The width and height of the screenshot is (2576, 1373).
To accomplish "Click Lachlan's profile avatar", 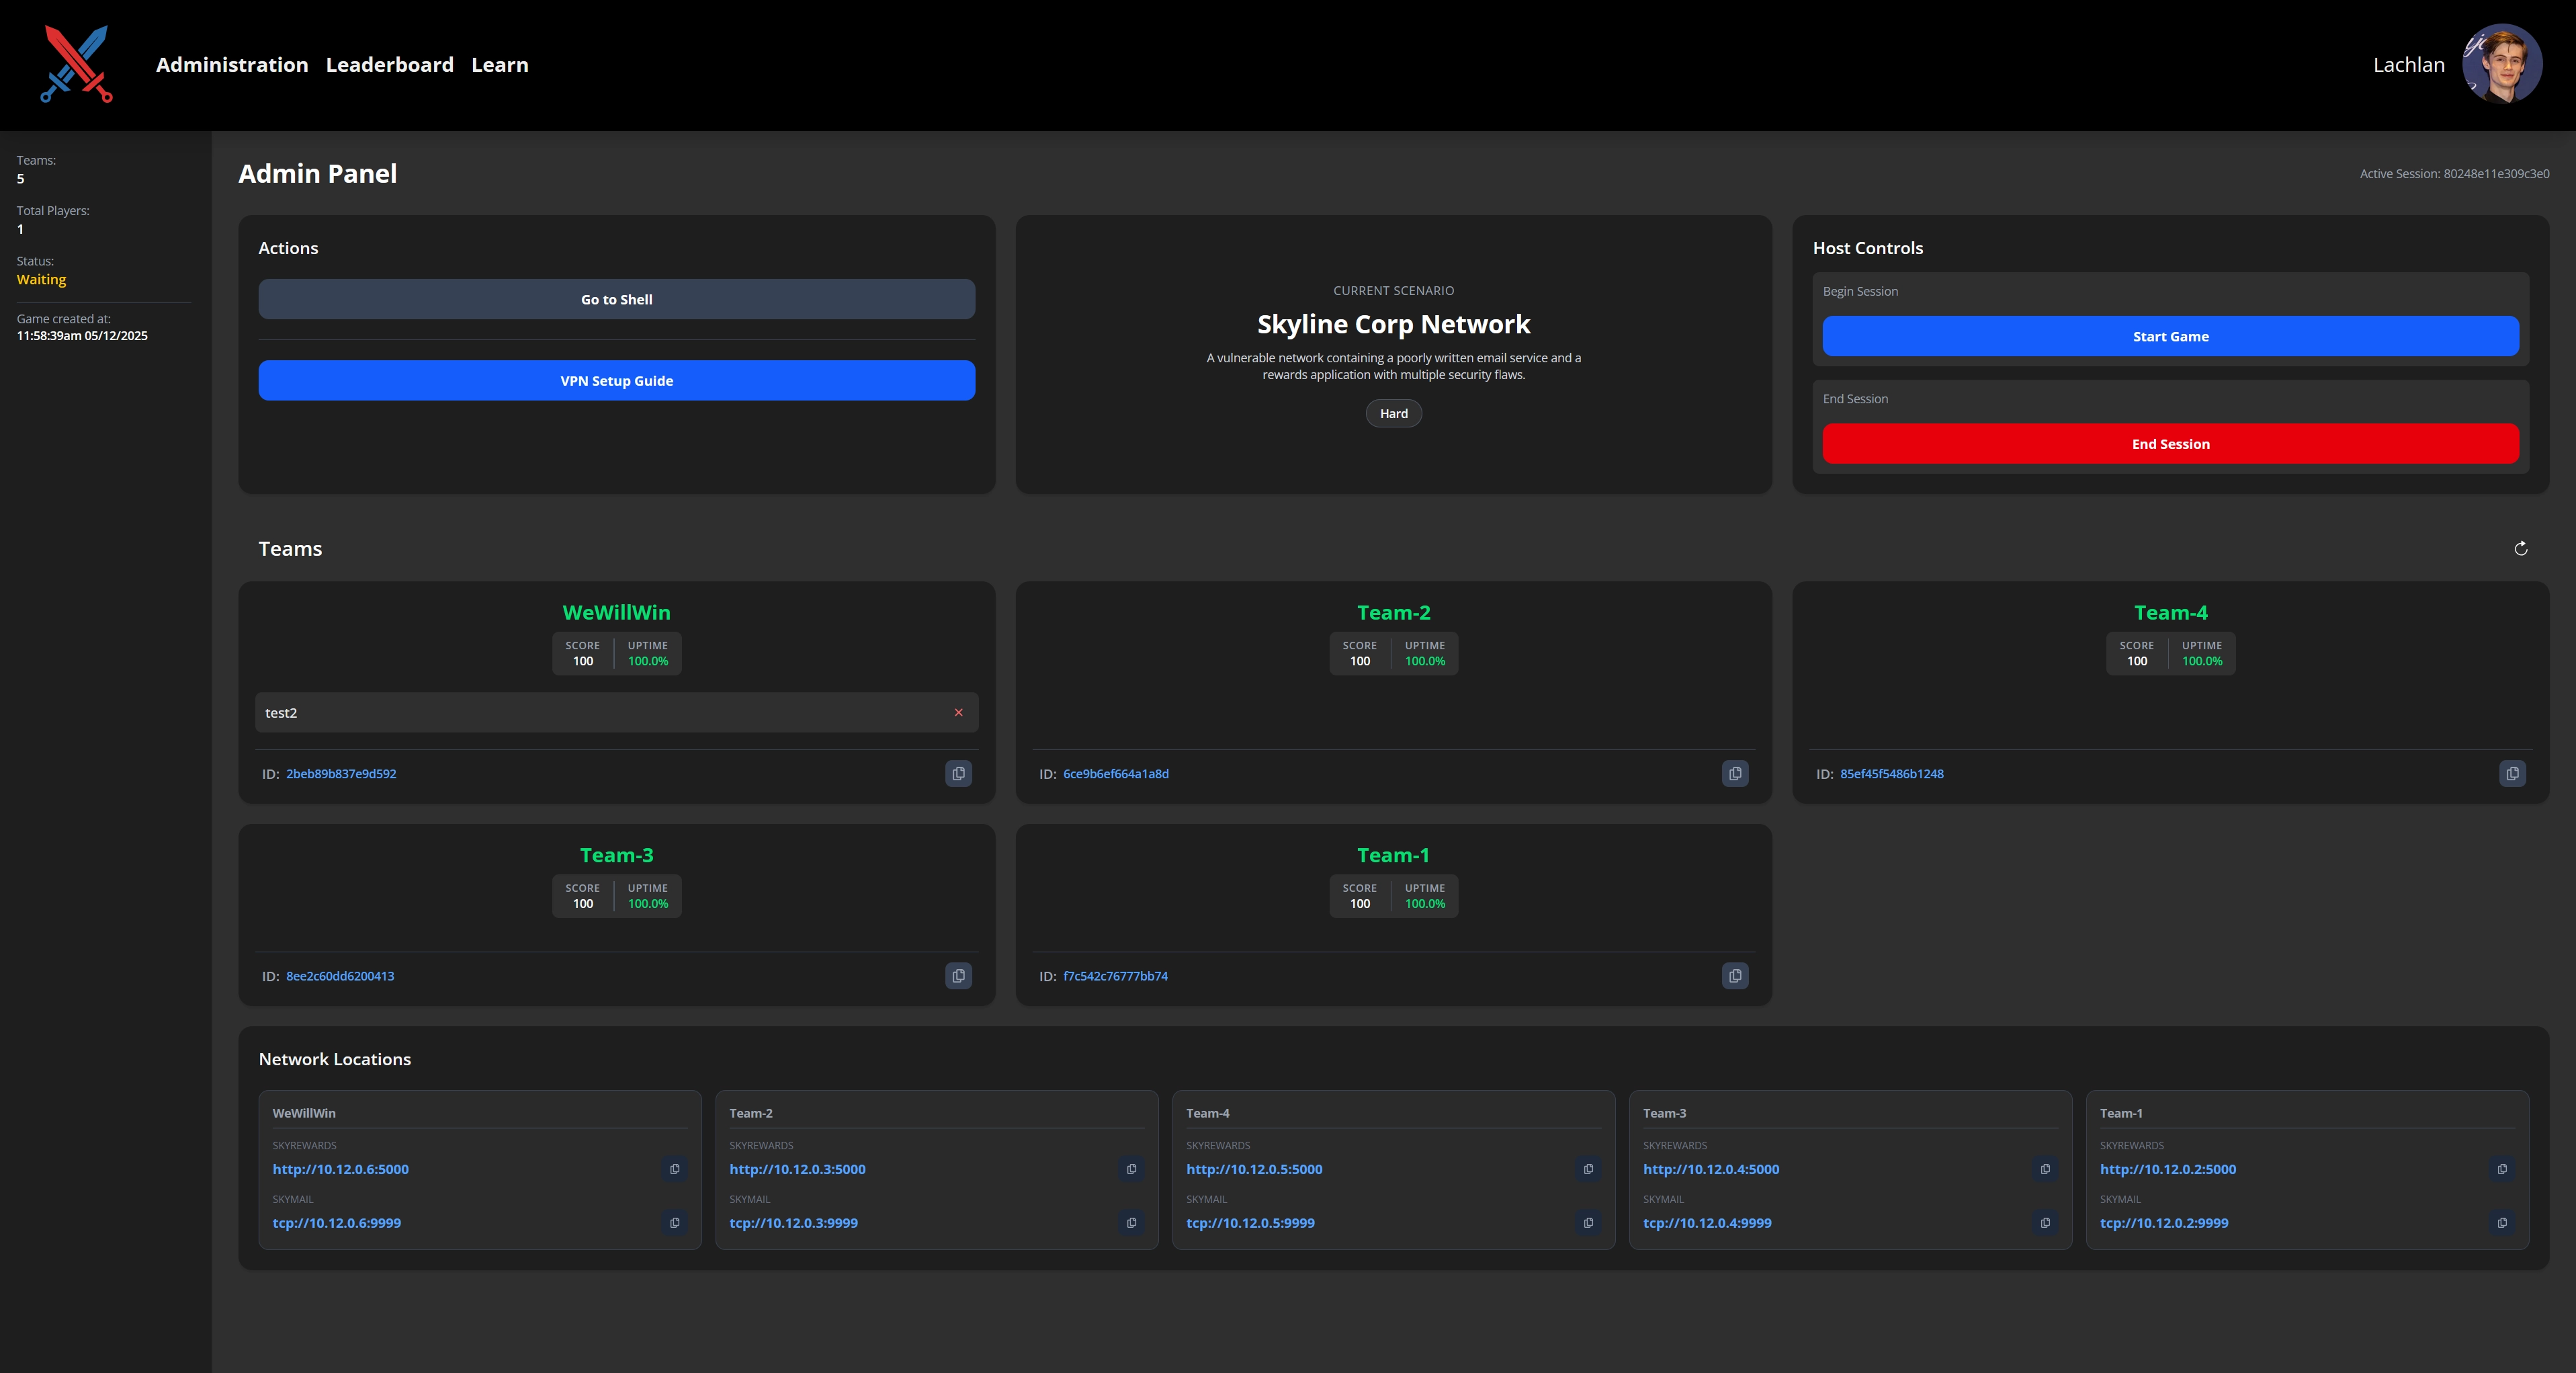I will (x=2503, y=64).
